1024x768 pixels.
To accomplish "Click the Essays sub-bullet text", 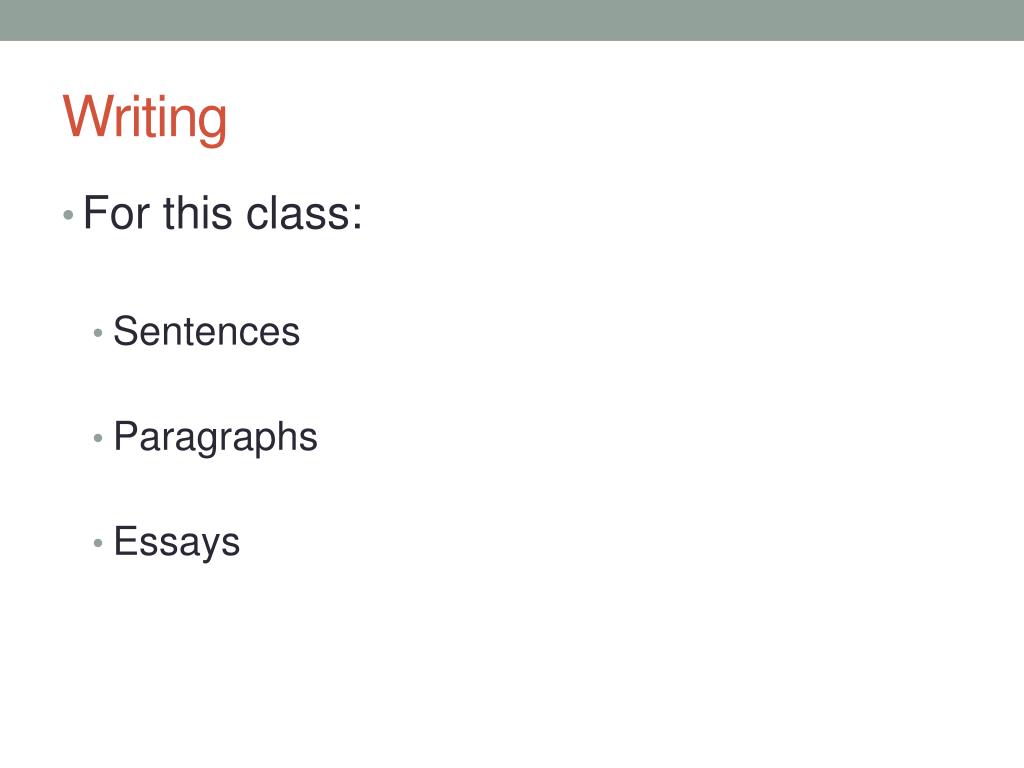I will click(x=177, y=542).
